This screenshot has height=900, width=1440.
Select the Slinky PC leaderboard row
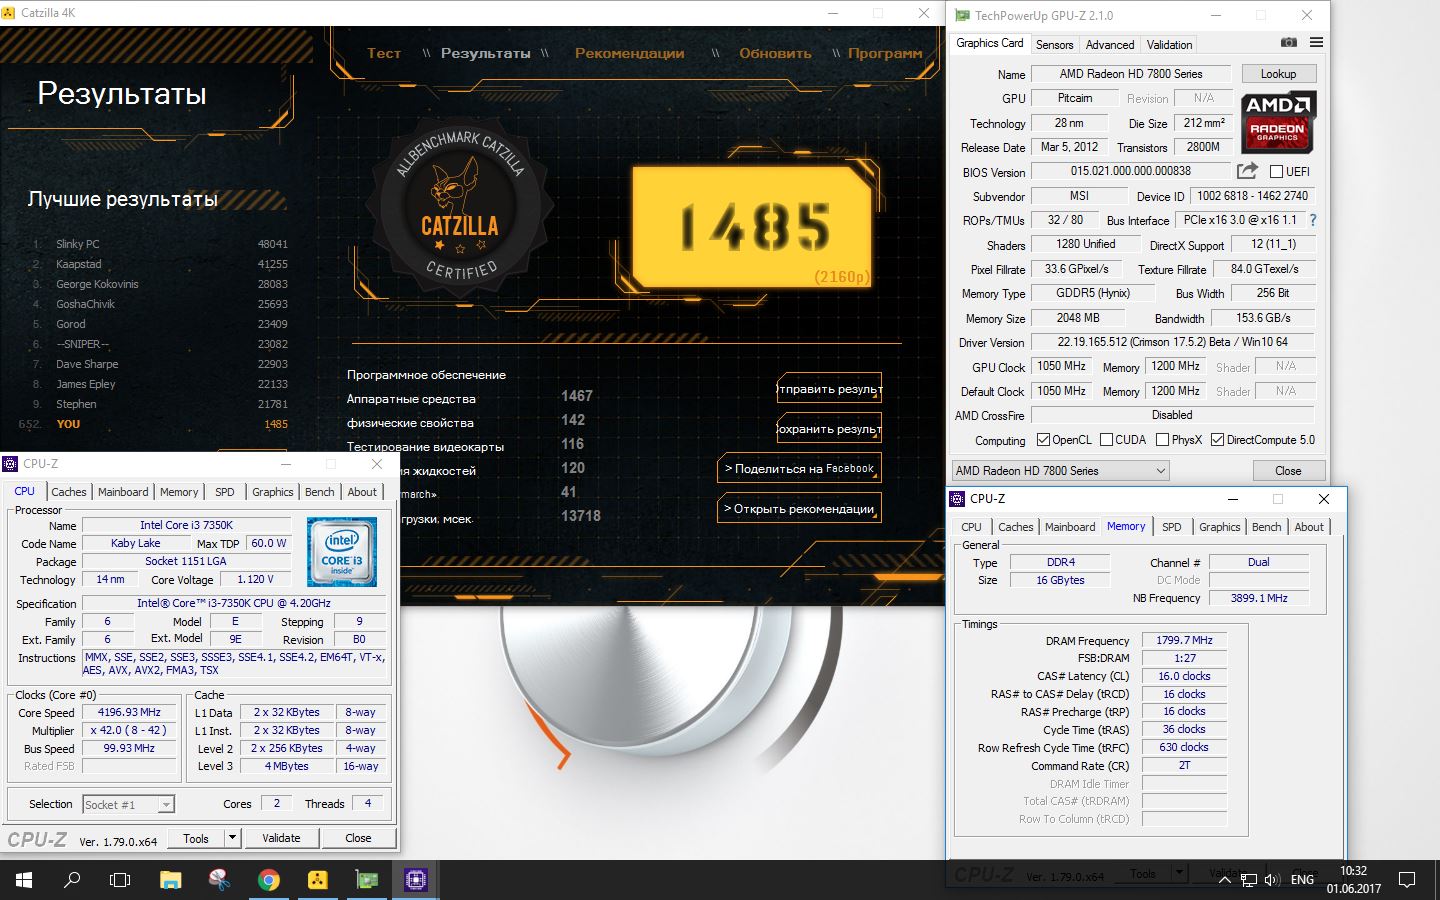(x=160, y=244)
